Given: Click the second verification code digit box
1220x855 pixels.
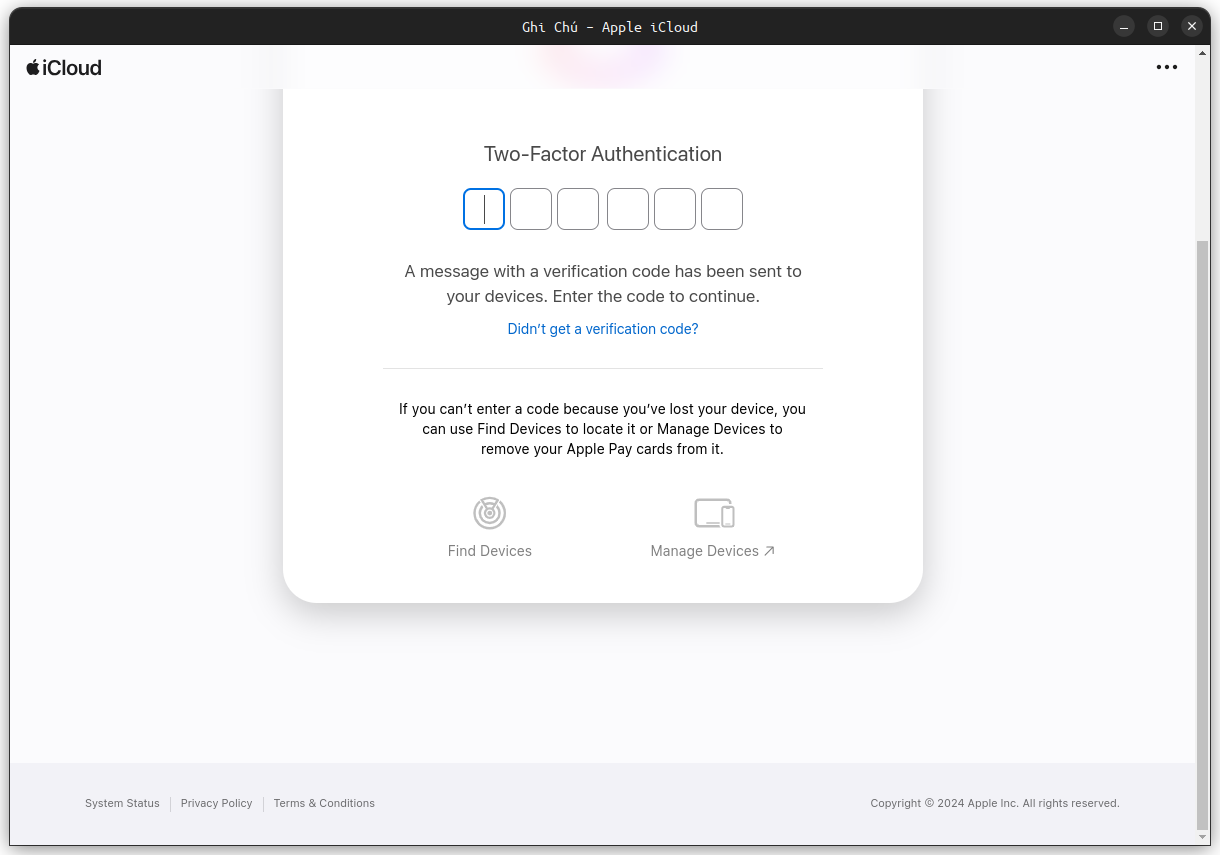Looking at the screenshot, I should 531,209.
